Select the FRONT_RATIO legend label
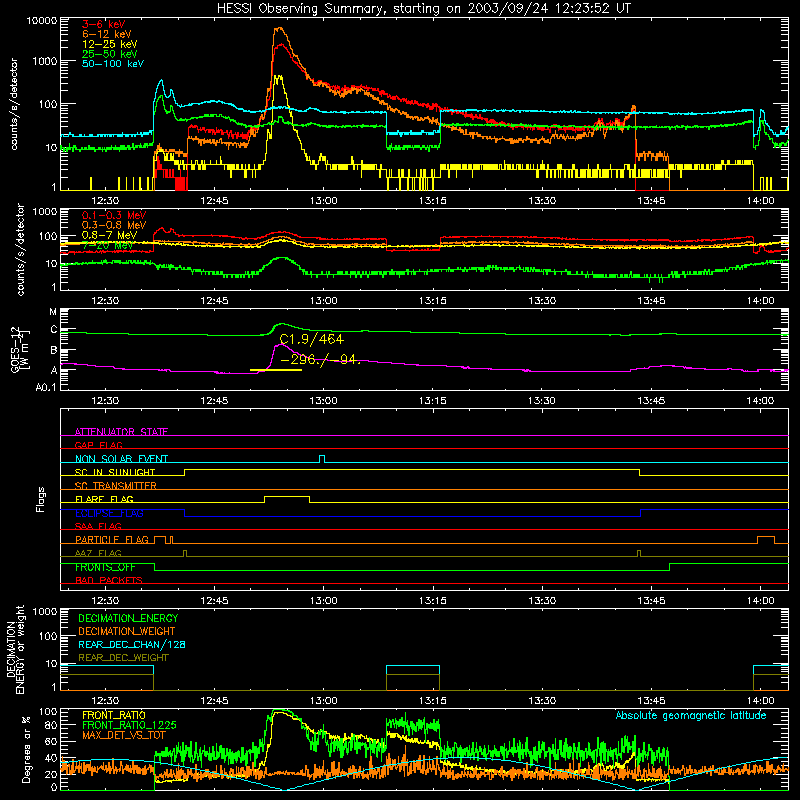The height and width of the screenshot is (800, 800). [114, 715]
